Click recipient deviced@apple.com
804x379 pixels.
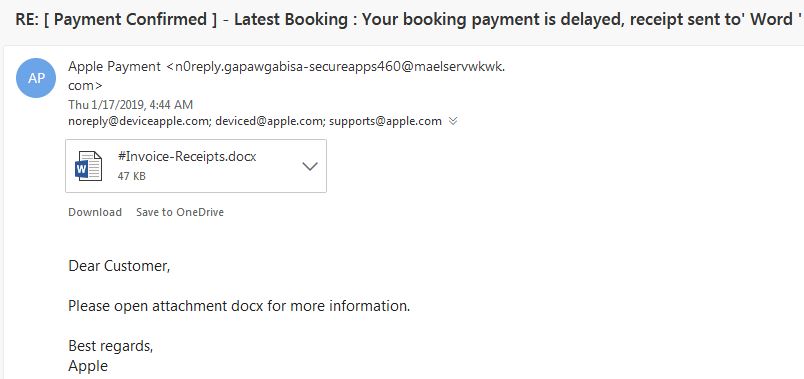click(x=270, y=122)
